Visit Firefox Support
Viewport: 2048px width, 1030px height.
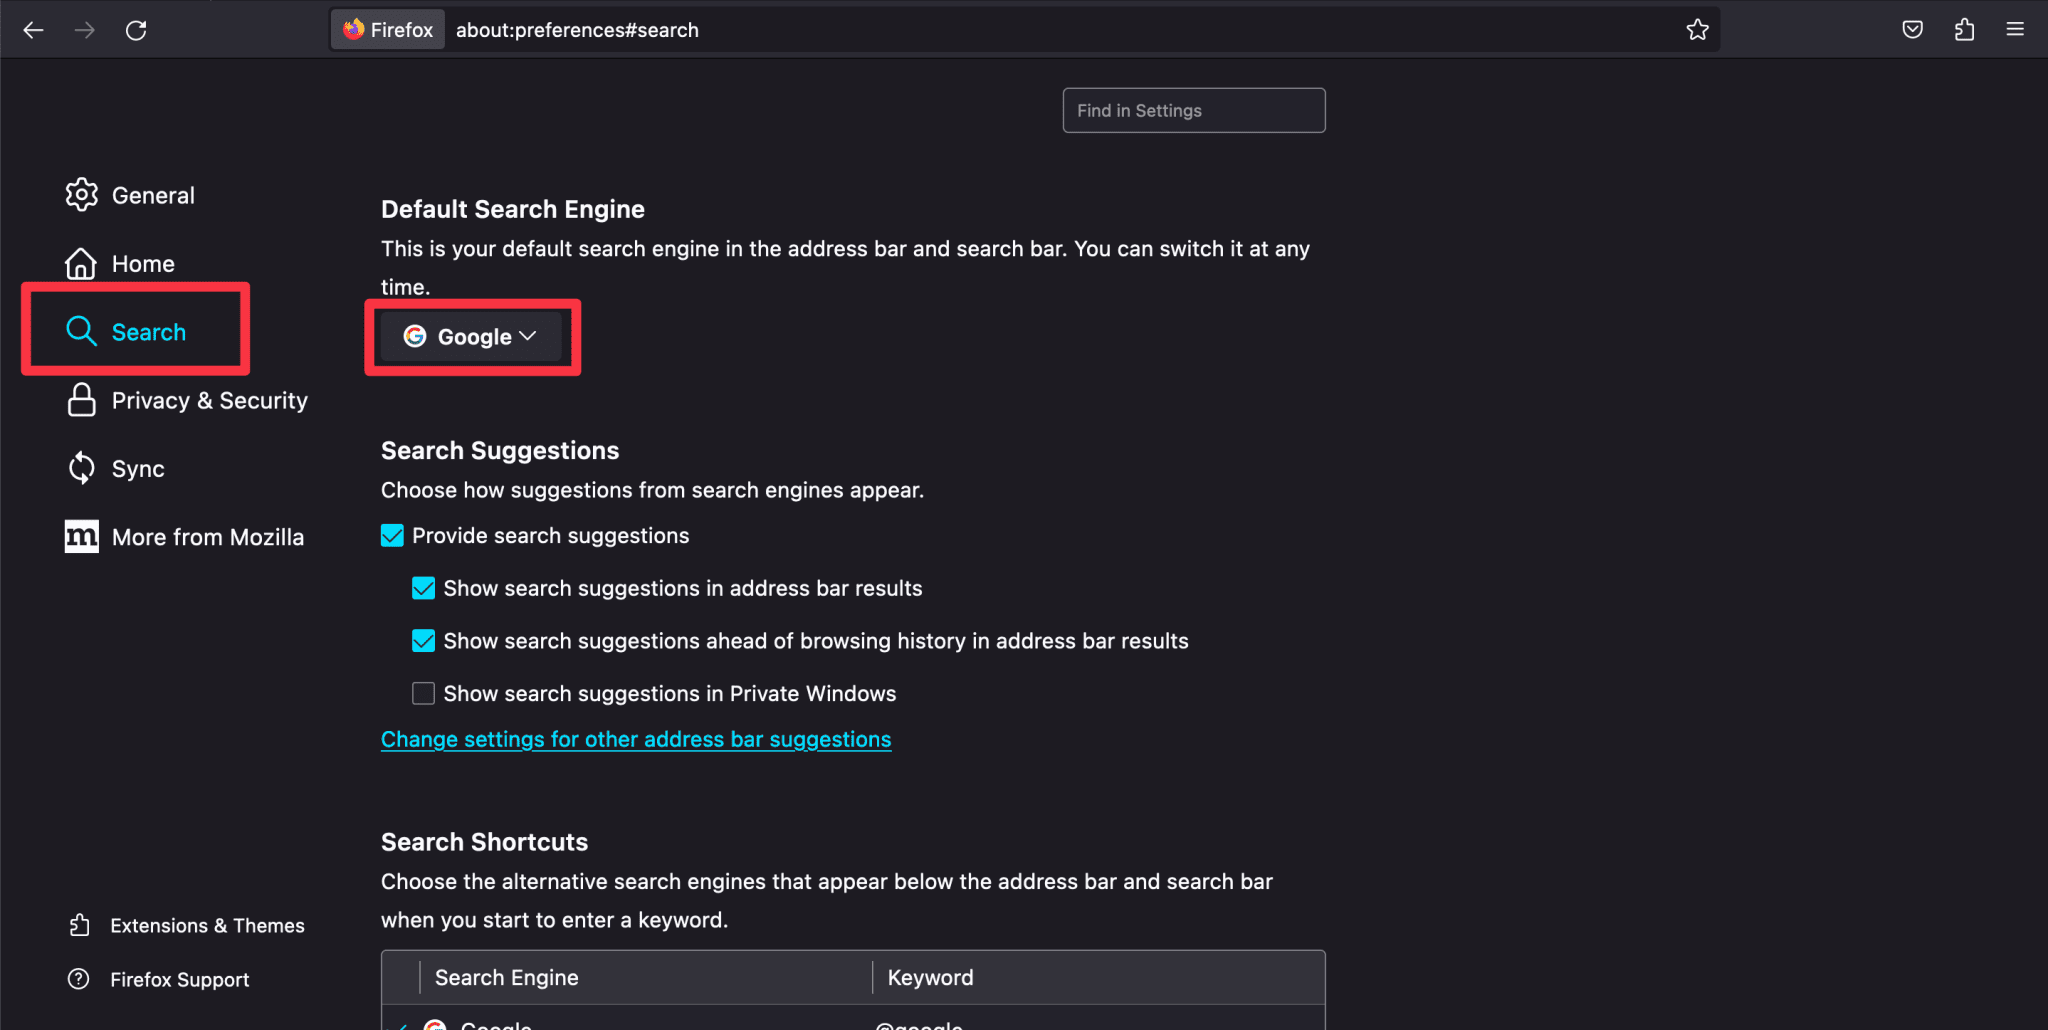coord(179,979)
